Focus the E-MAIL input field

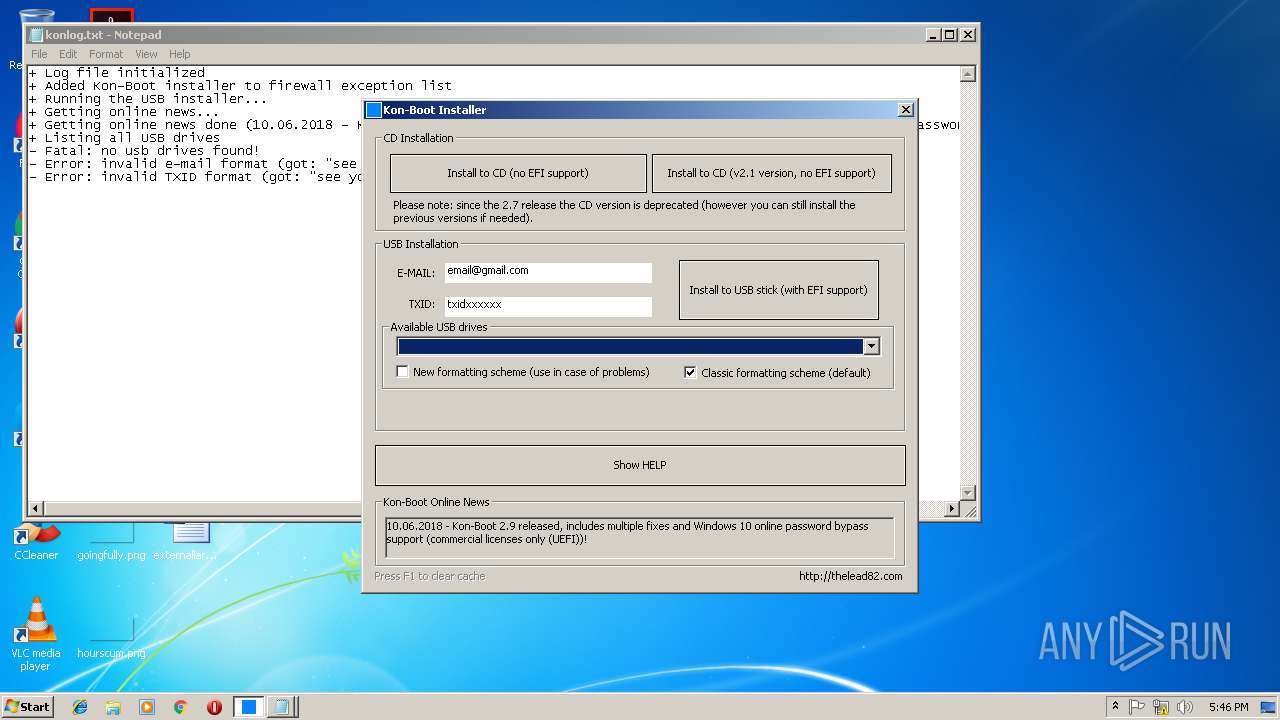548,272
